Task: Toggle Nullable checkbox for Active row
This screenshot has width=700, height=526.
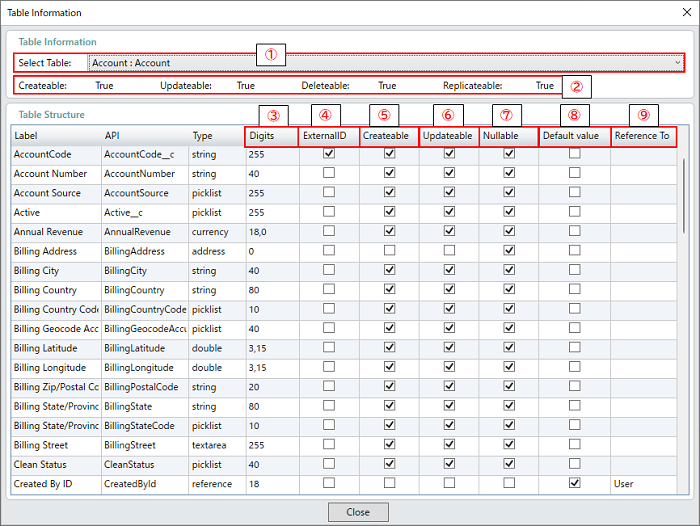Action: coord(509,212)
